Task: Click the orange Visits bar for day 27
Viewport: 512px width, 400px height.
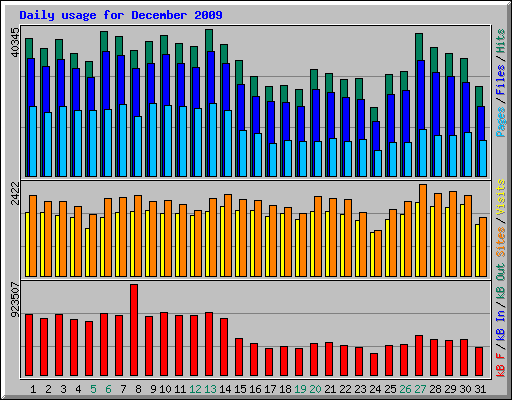Action: 423,230
